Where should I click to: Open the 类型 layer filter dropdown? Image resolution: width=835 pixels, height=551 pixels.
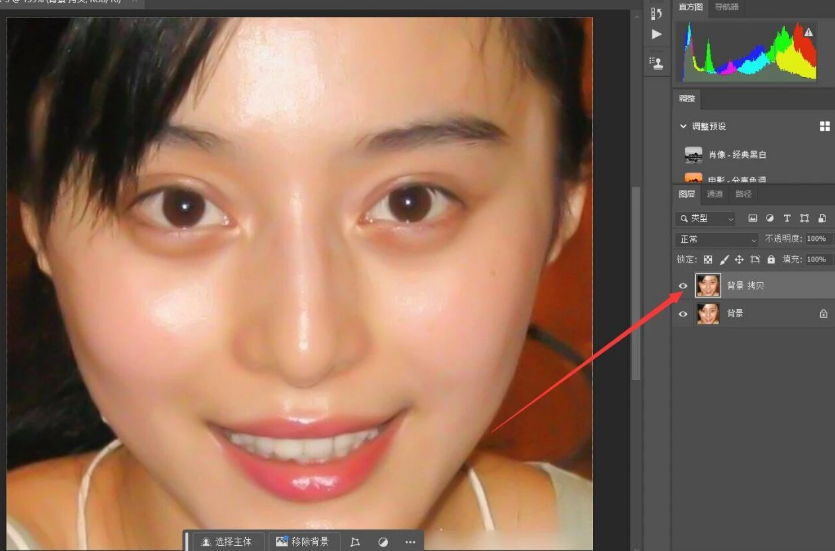pos(706,218)
